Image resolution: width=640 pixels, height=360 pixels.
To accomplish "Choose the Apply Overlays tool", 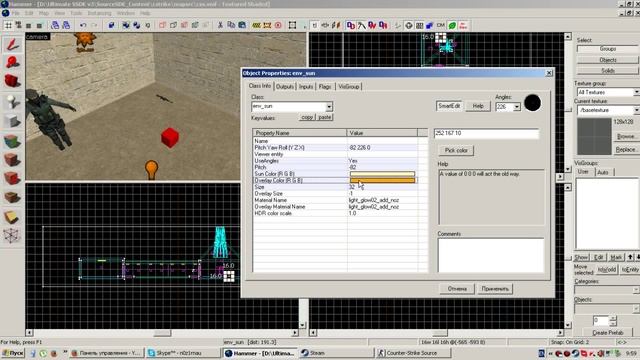I will coord(12,197).
